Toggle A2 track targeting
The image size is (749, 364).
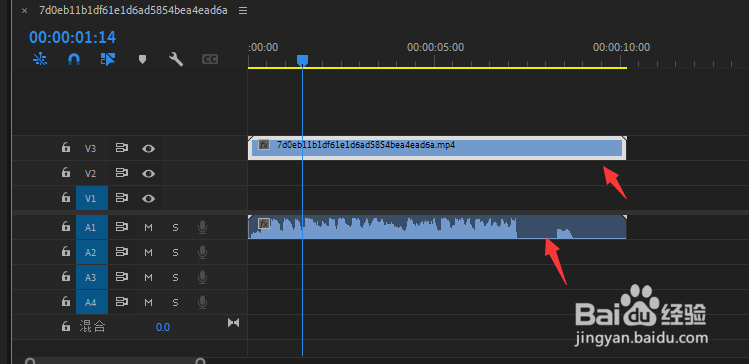pos(91,253)
